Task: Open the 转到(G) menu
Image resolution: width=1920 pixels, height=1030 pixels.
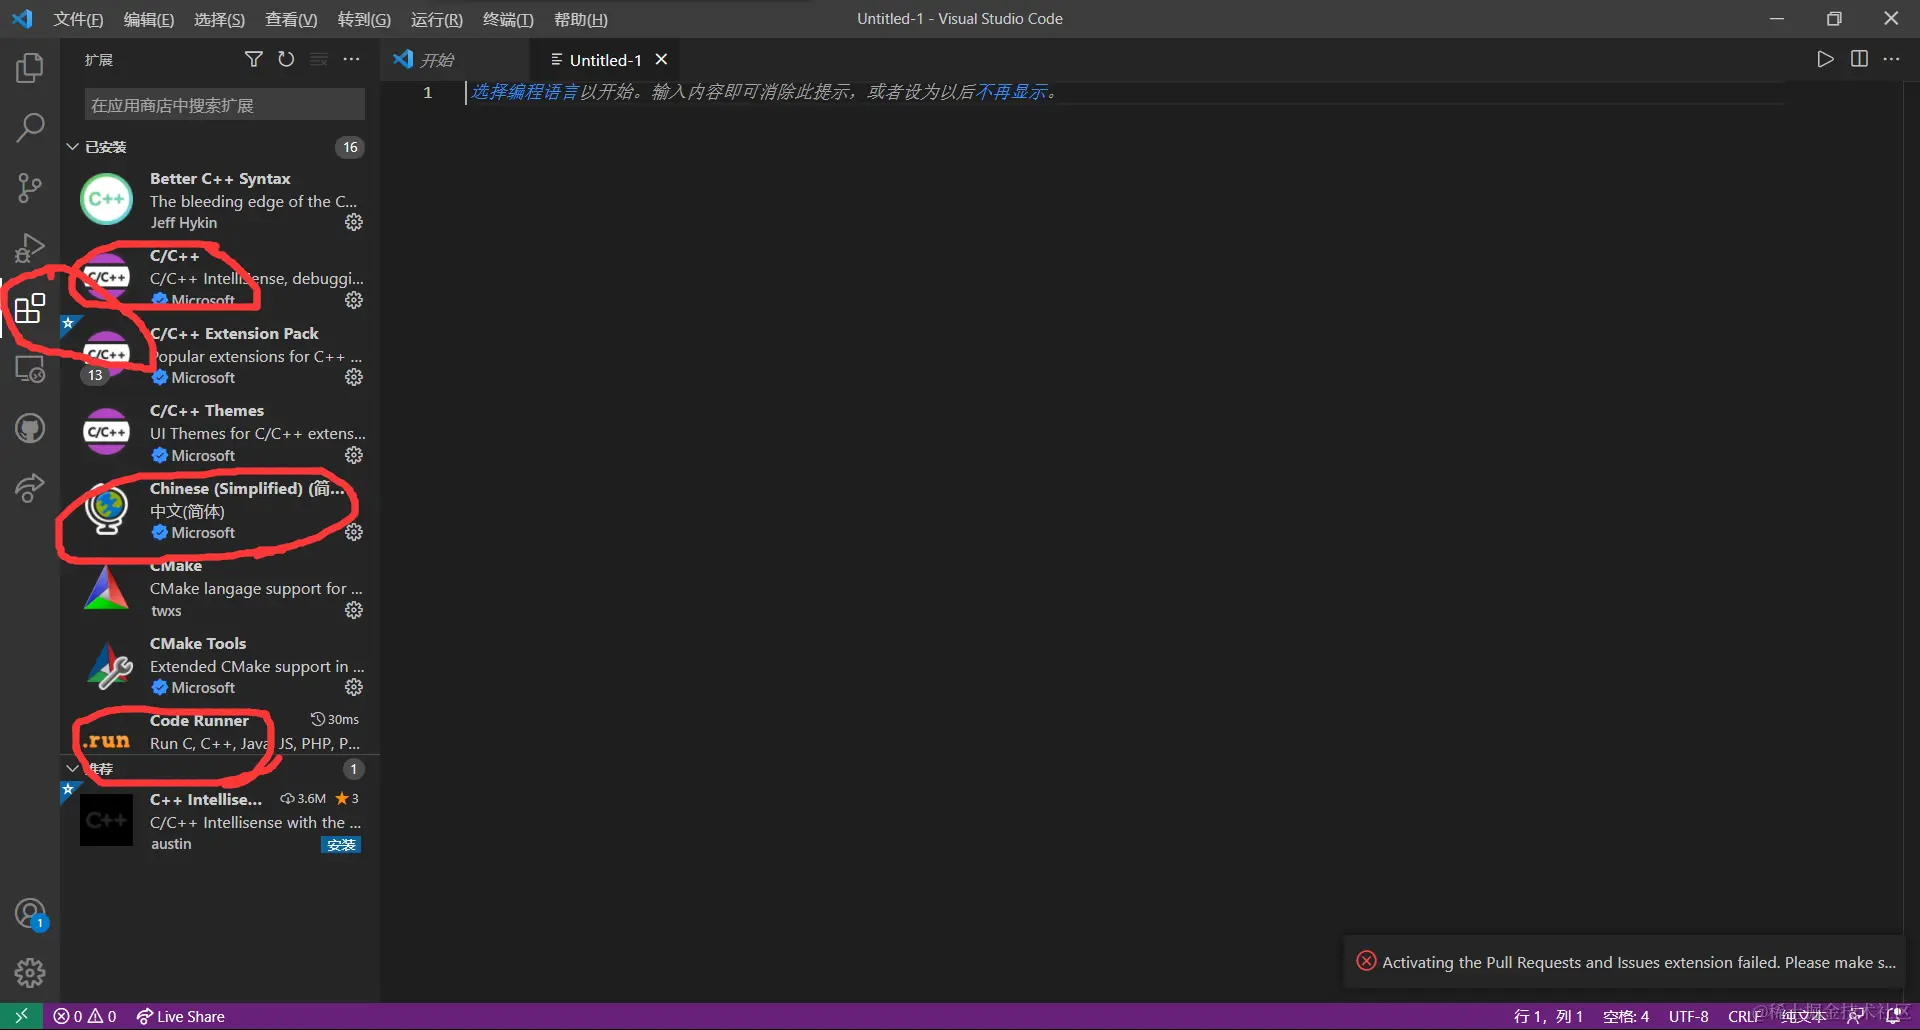Action: tap(364, 19)
